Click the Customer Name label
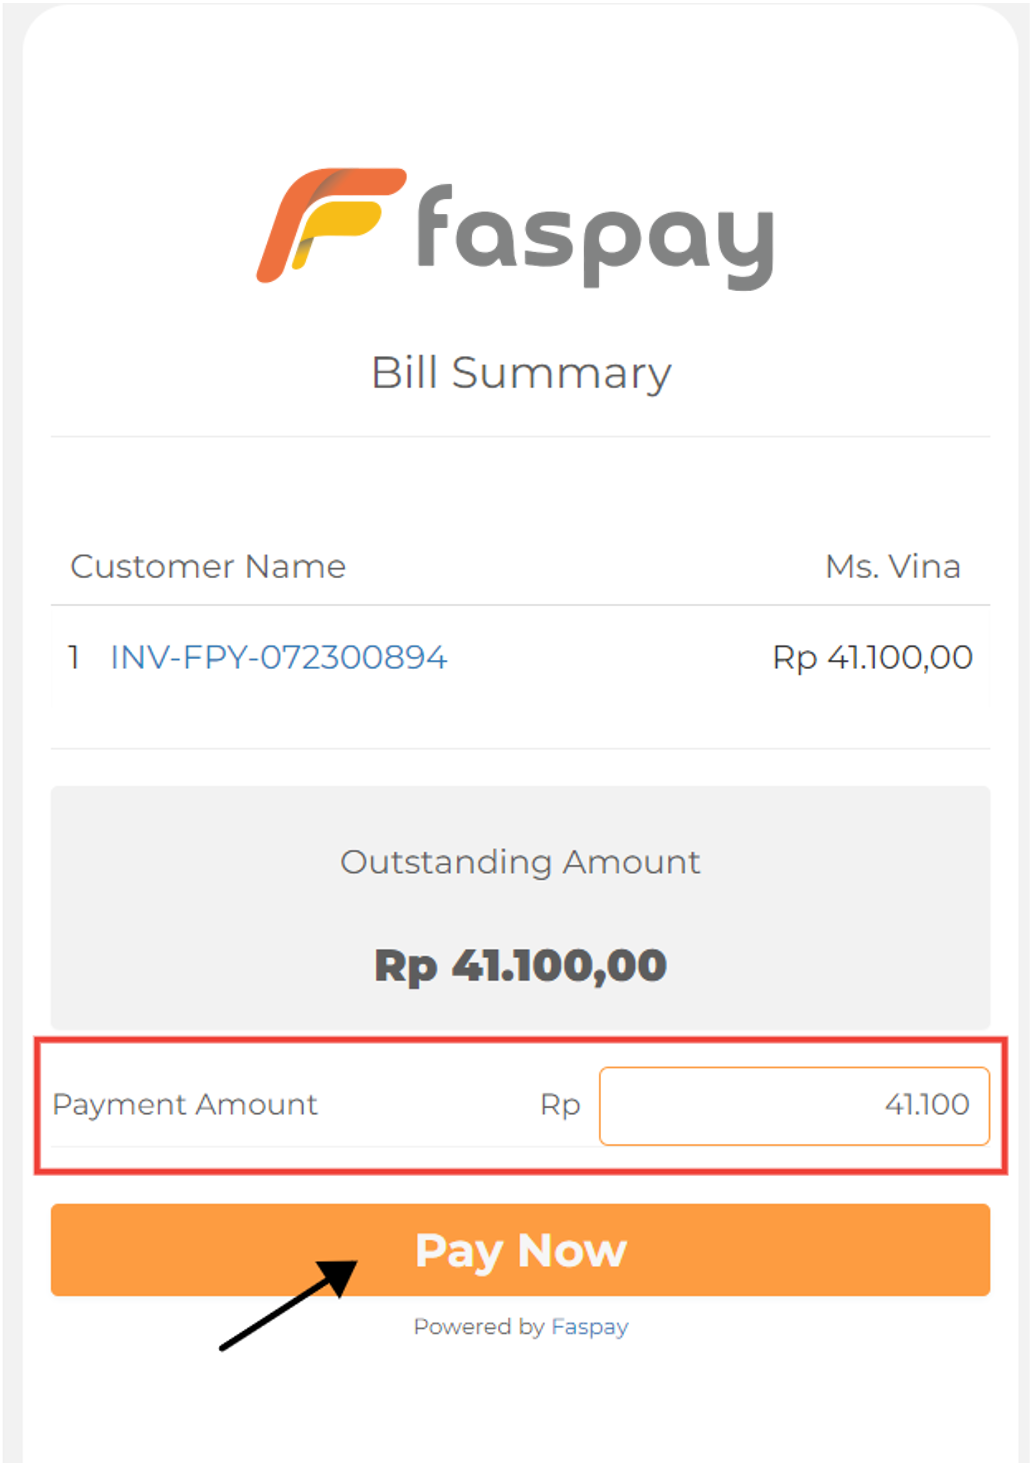The width and height of the screenshot is (1031, 1466). tap(208, 567)
